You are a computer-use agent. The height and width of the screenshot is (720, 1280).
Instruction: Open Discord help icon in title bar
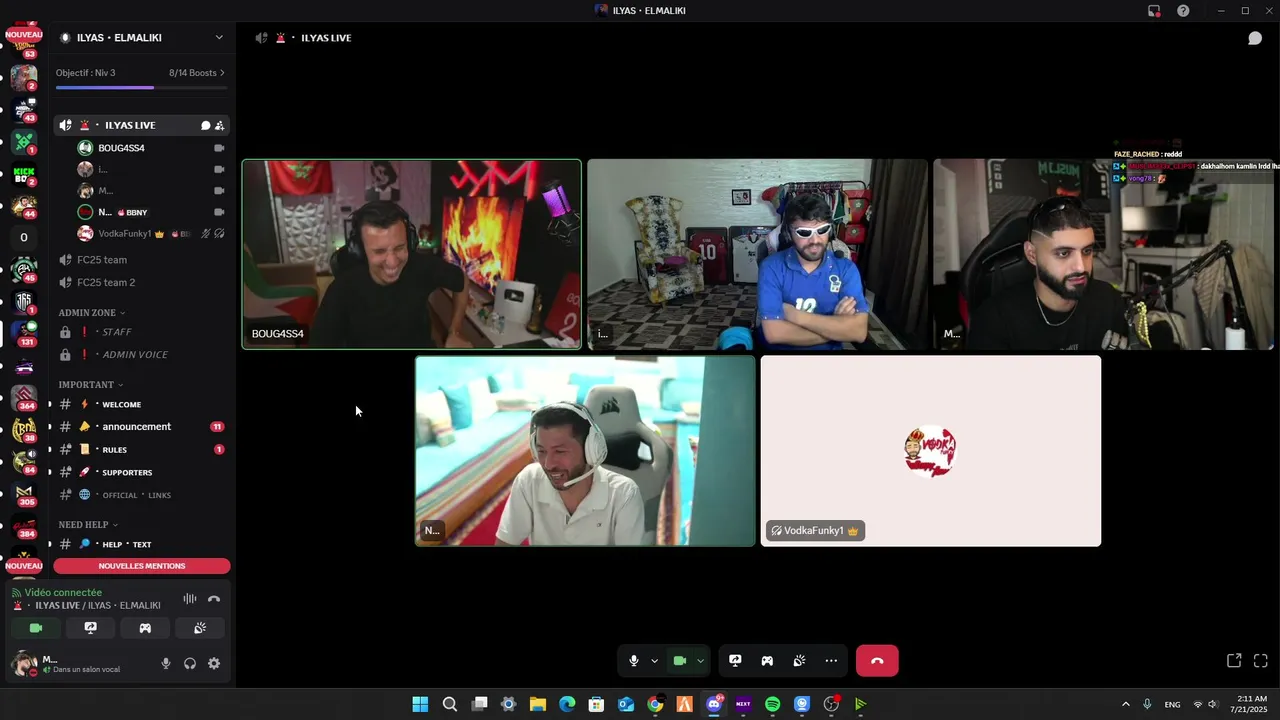(x=1183, y=11)
